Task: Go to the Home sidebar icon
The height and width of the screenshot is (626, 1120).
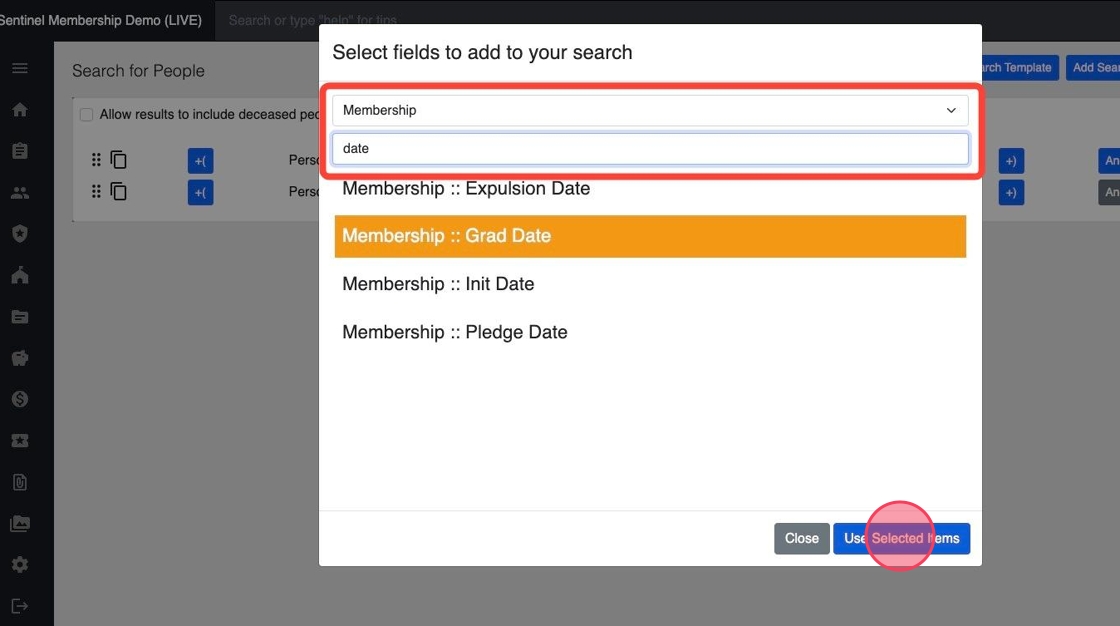Action: coord(20,110)
